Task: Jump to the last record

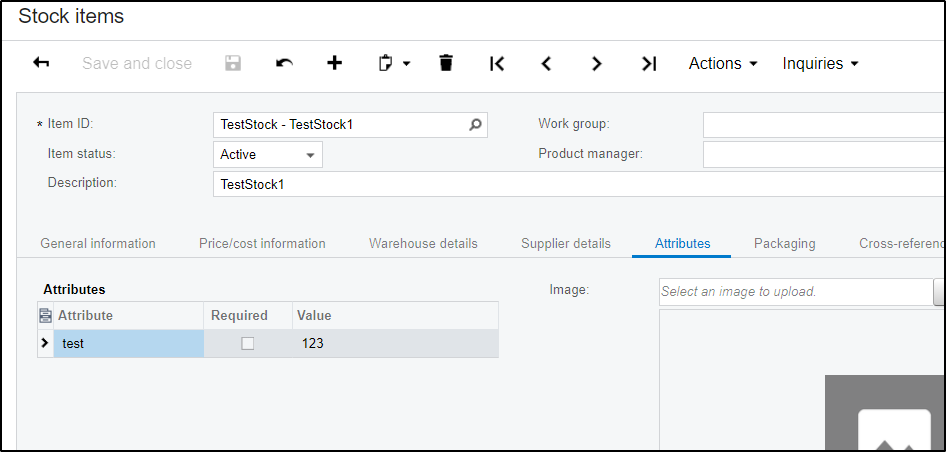Action: pos(649,63)
